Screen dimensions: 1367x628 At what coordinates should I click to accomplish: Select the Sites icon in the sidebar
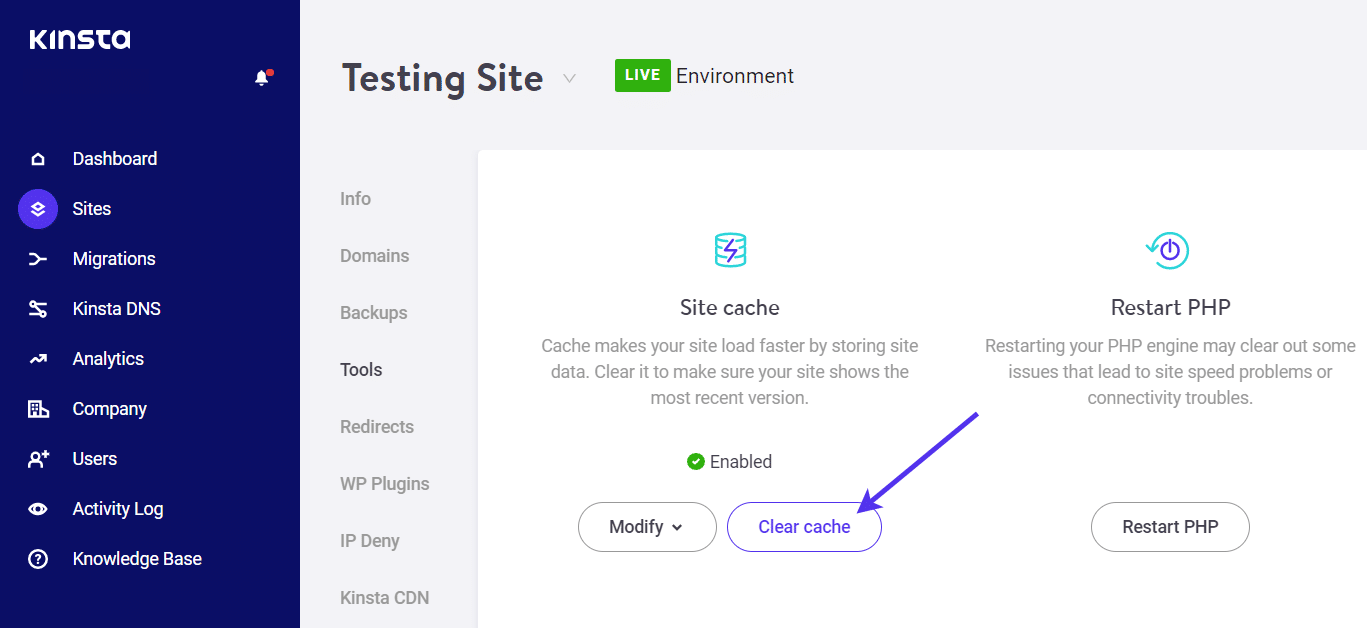tap(37, 208)
